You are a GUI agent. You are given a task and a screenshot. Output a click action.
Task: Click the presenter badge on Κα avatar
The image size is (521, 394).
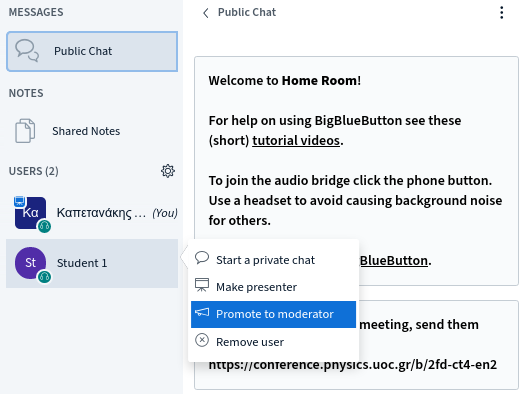19,201
